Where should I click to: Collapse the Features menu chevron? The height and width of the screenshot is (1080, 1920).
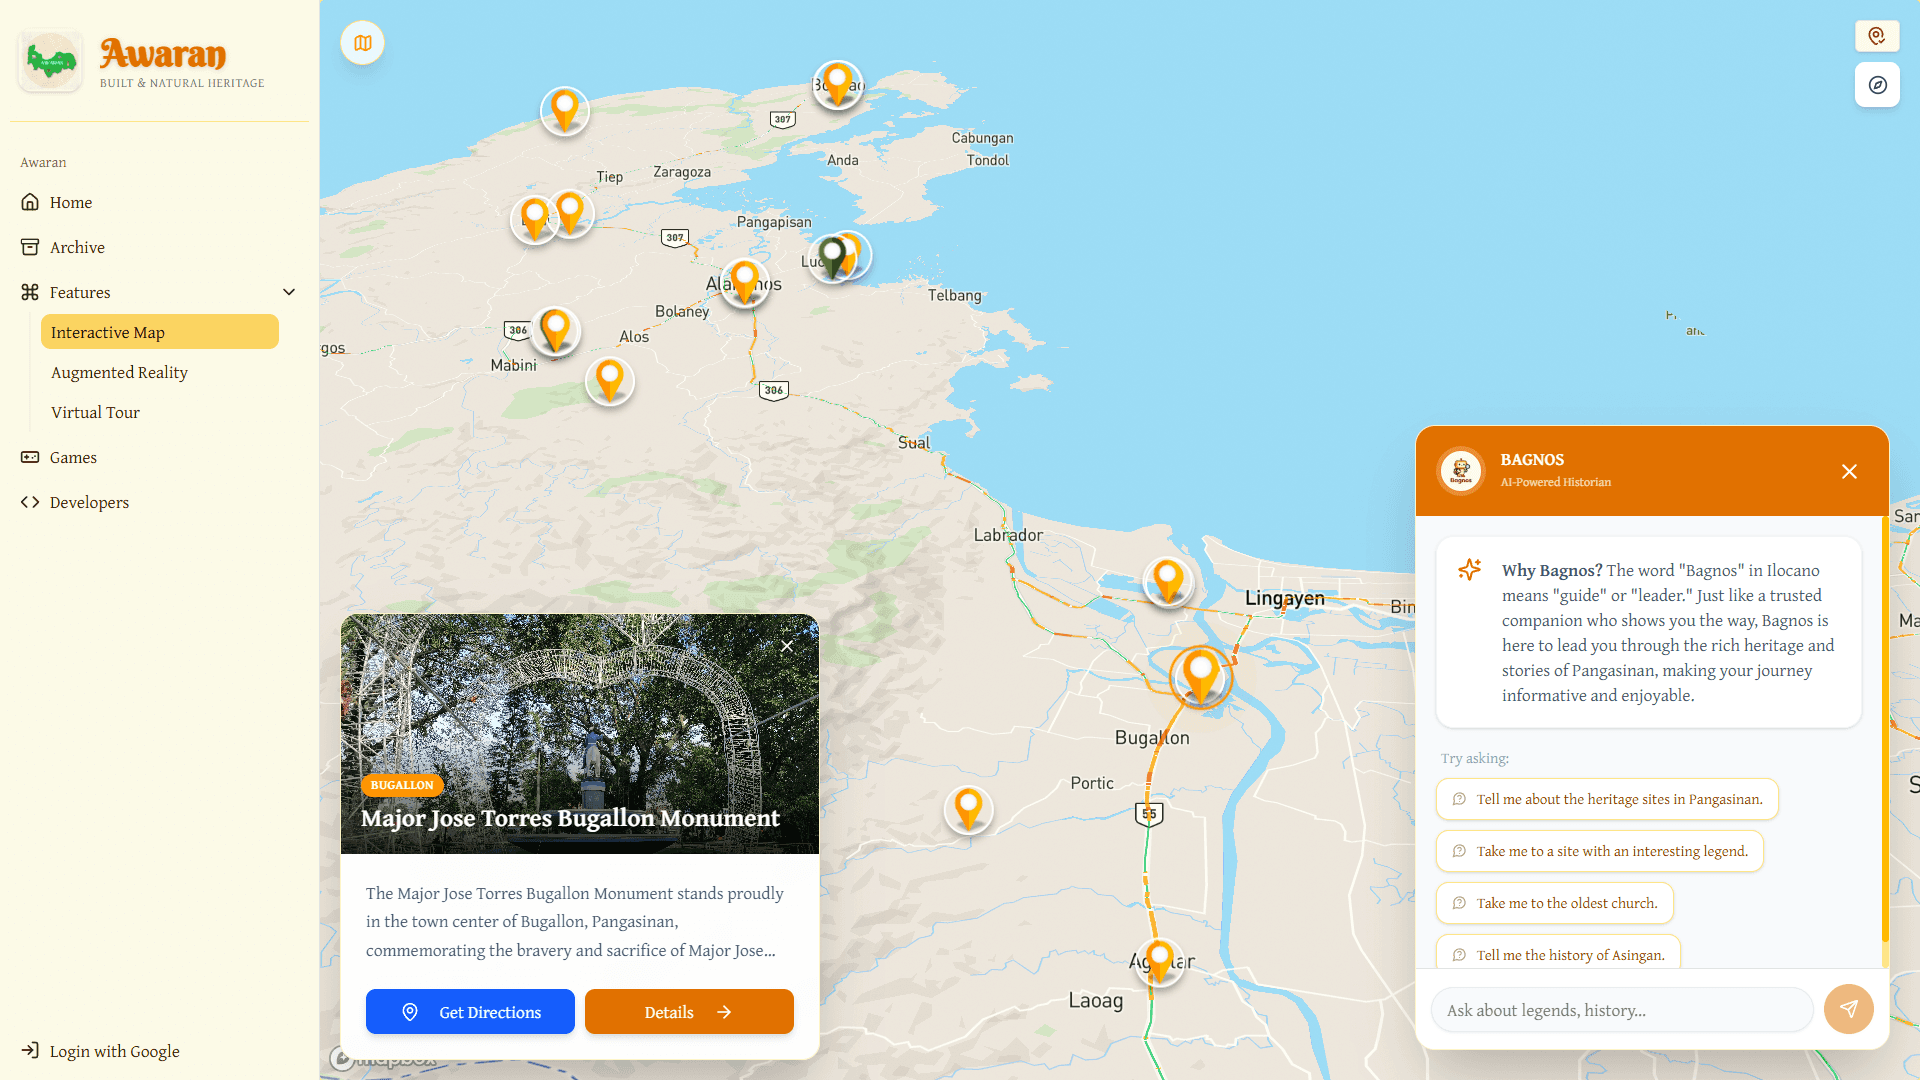click(289, 292)
